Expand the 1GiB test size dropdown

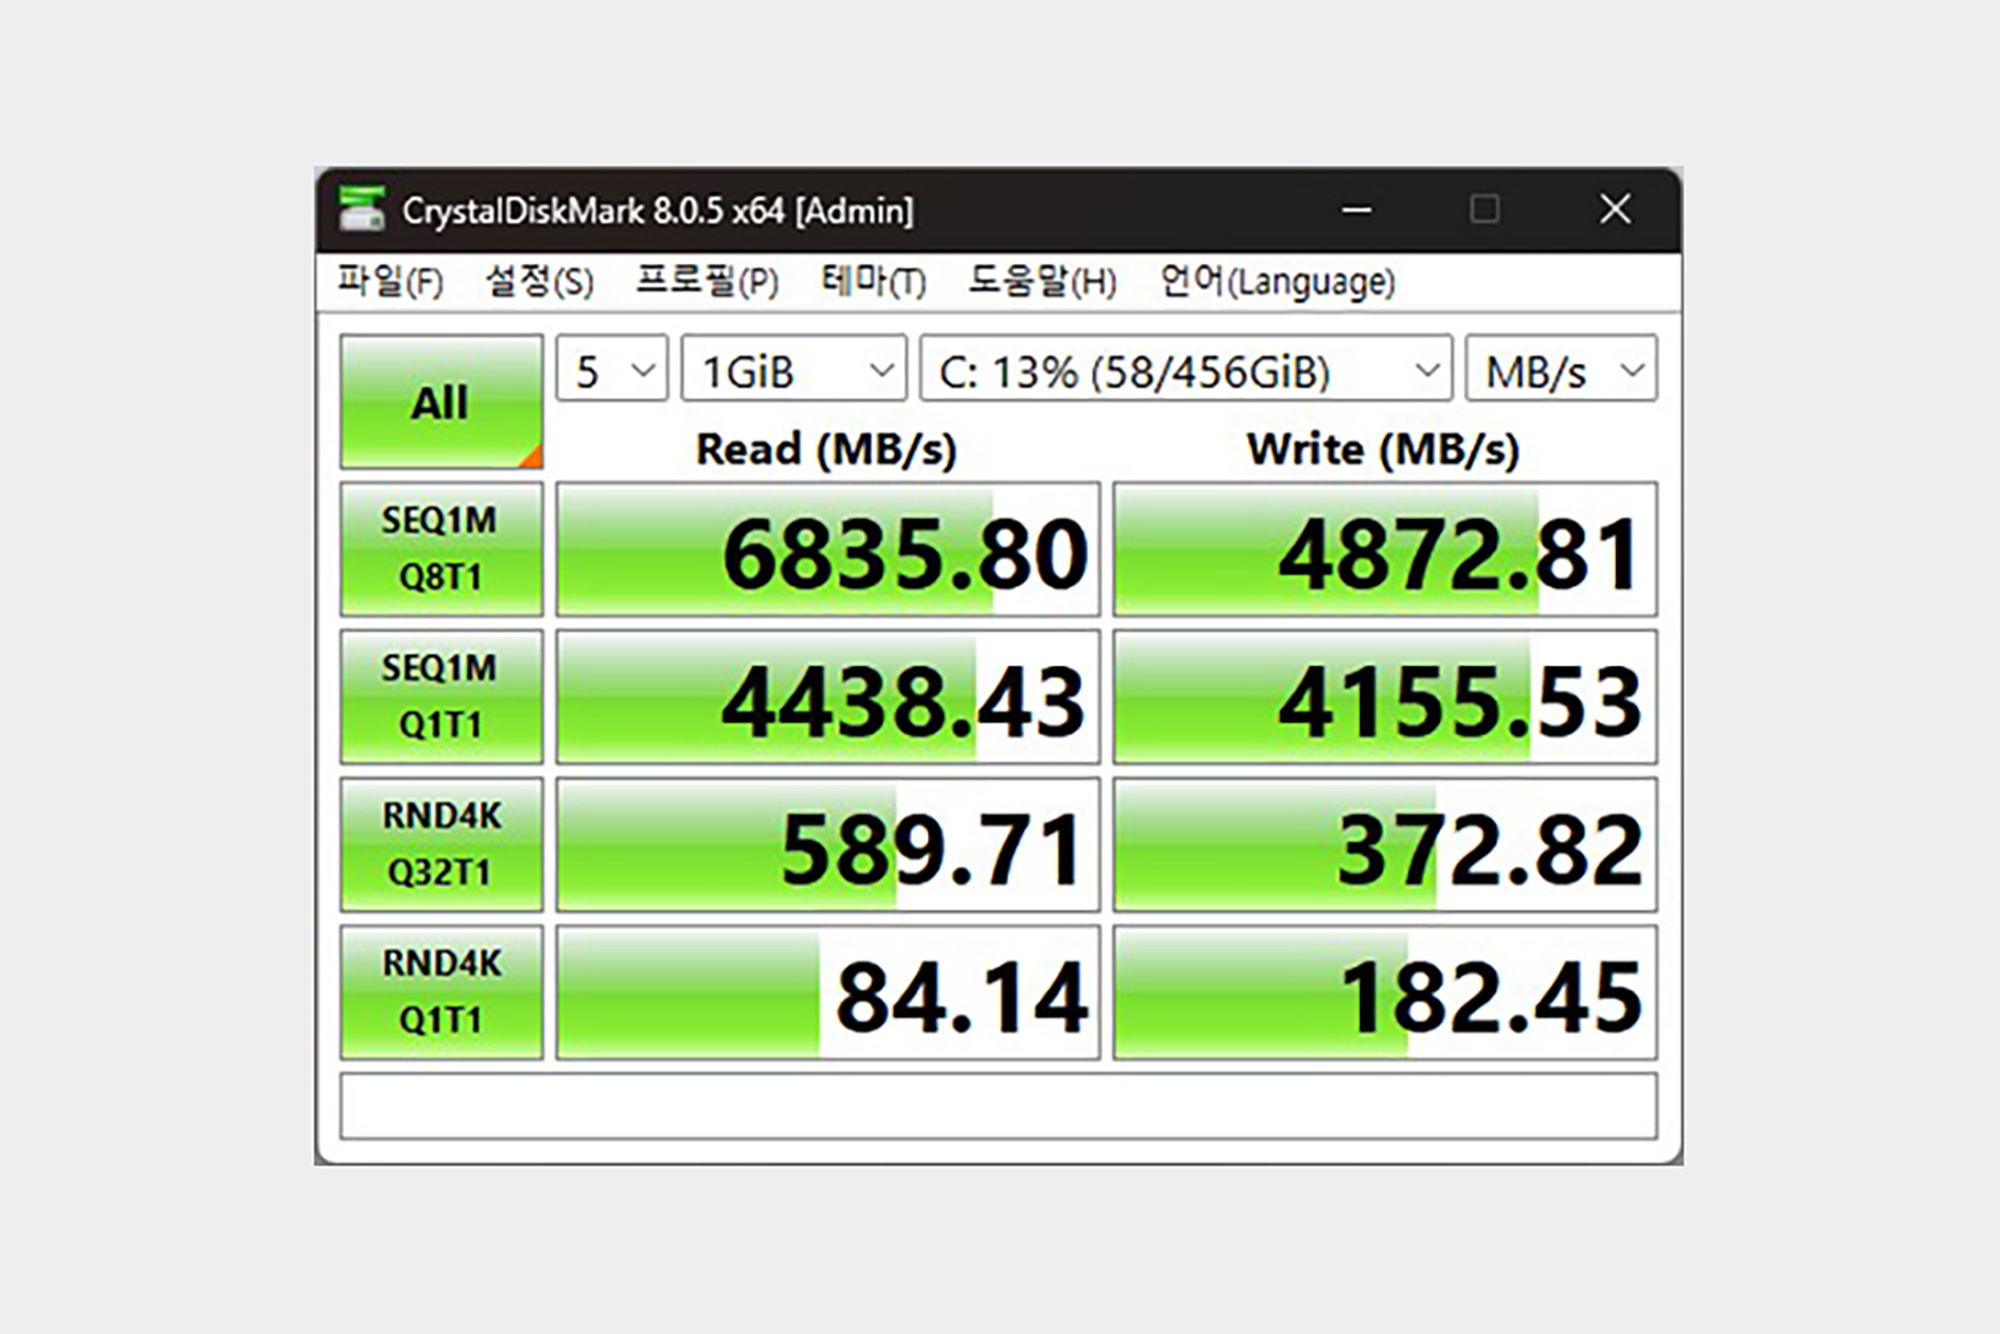(794, 370)
